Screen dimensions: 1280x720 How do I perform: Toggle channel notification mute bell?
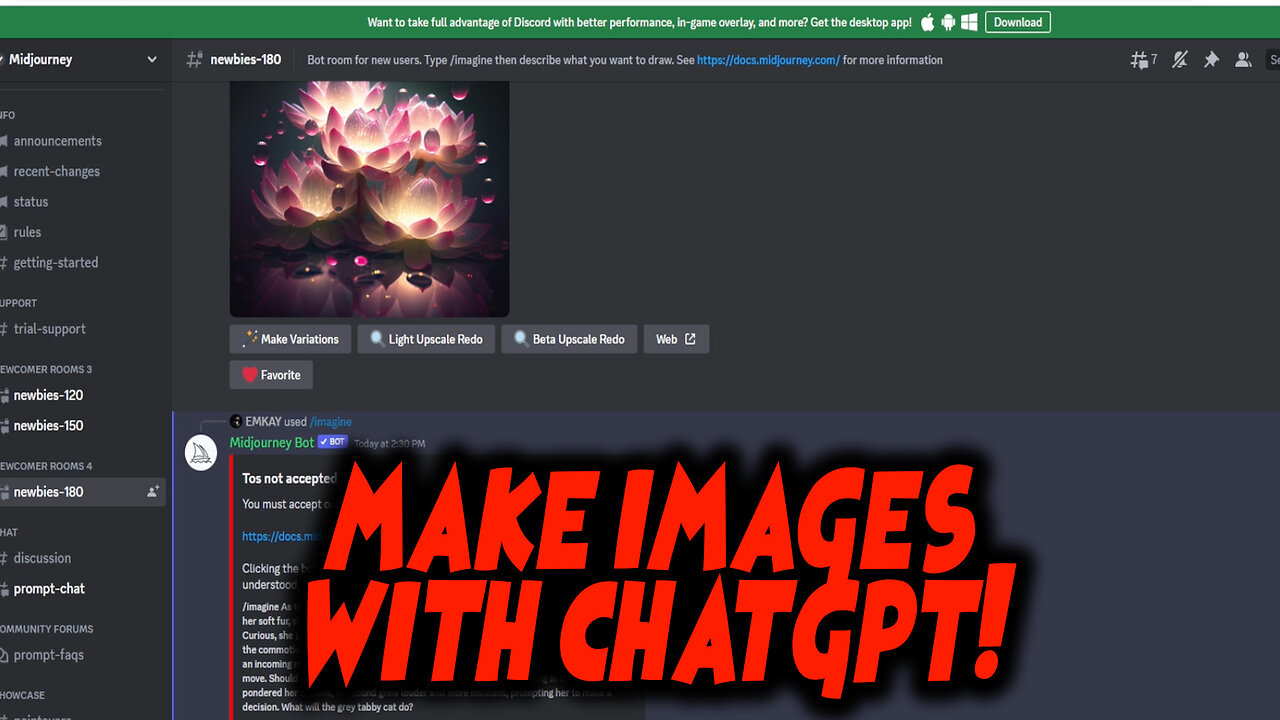1180,60
